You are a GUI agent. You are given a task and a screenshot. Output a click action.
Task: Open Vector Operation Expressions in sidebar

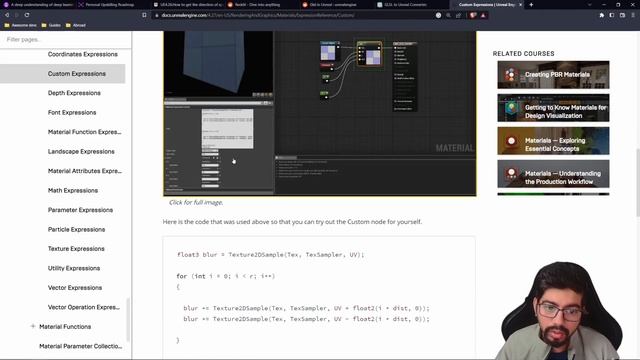[84, 307]
